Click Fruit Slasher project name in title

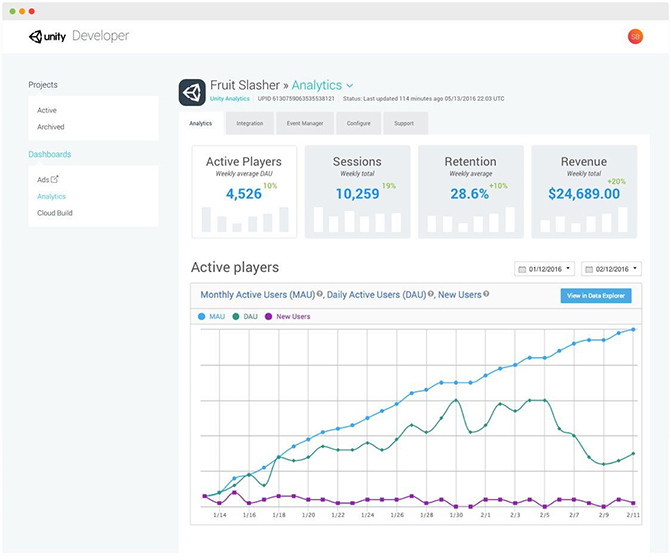tap(245, 85)
